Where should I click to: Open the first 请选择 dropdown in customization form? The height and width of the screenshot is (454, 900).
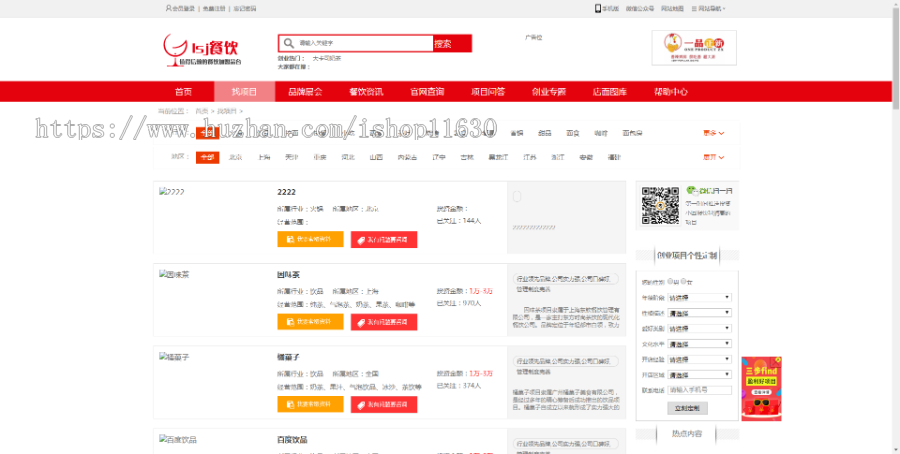click(699, 298)
